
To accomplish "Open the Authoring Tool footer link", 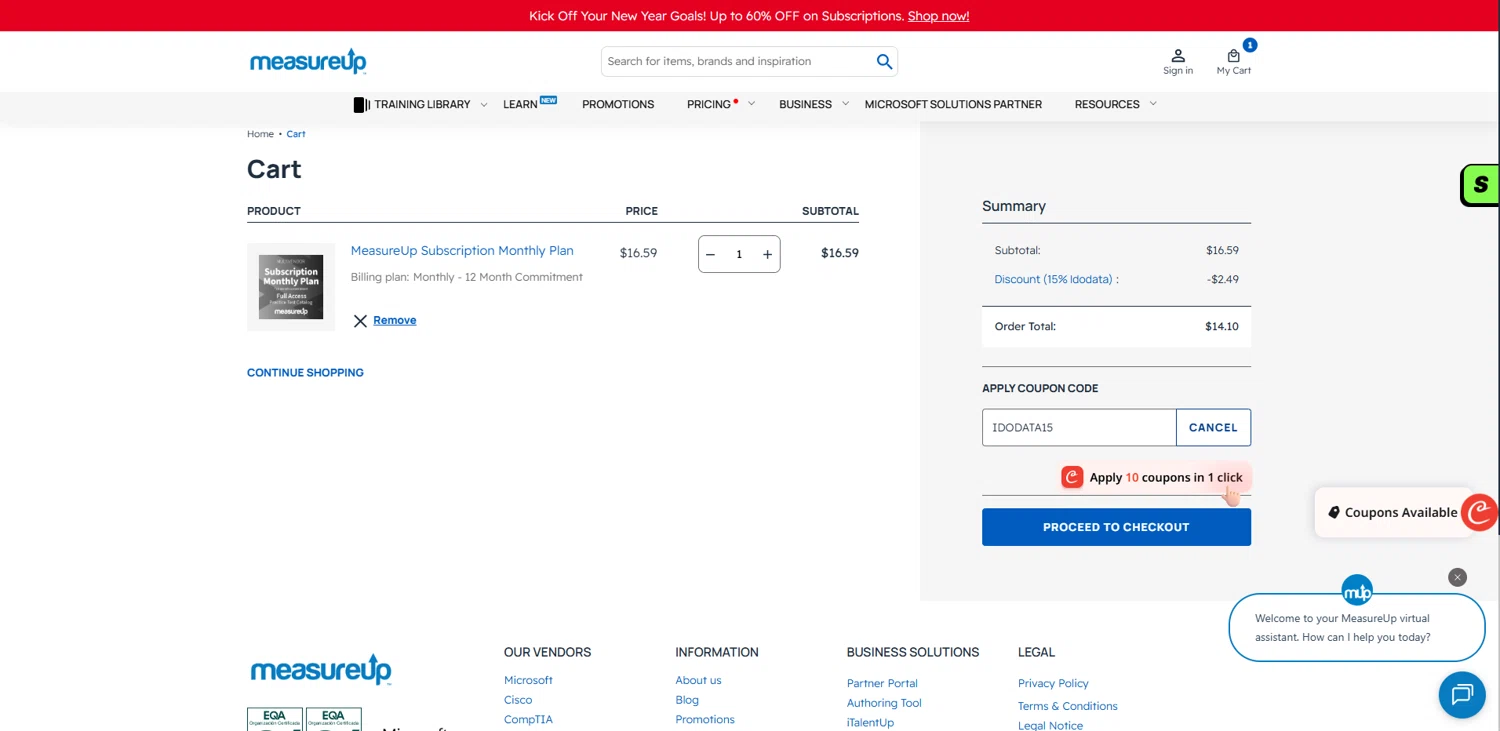I will point(884,703).
